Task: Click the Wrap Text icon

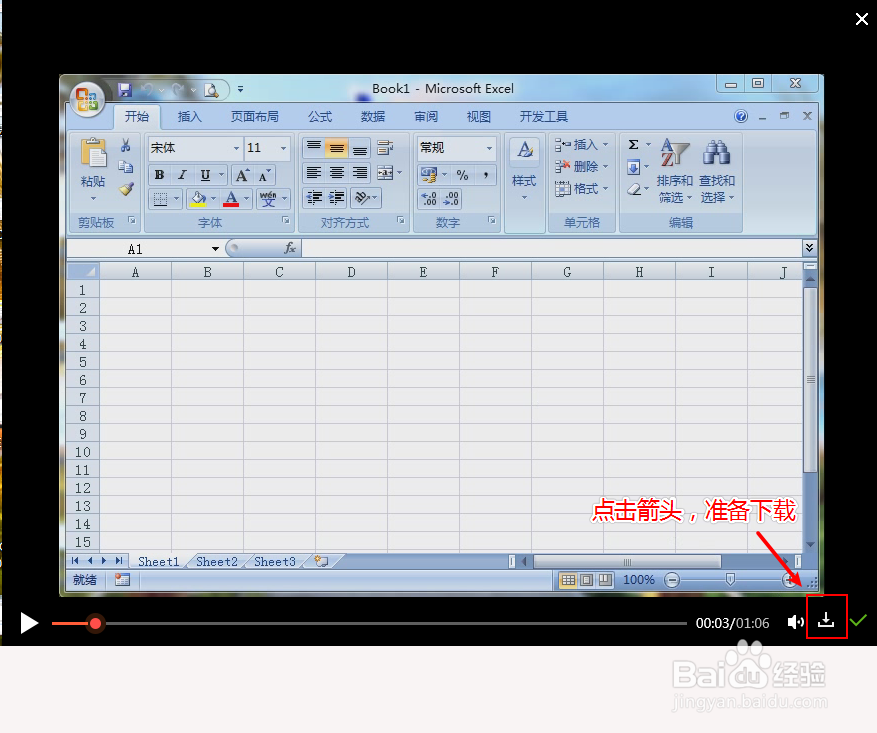Action: 385,148
